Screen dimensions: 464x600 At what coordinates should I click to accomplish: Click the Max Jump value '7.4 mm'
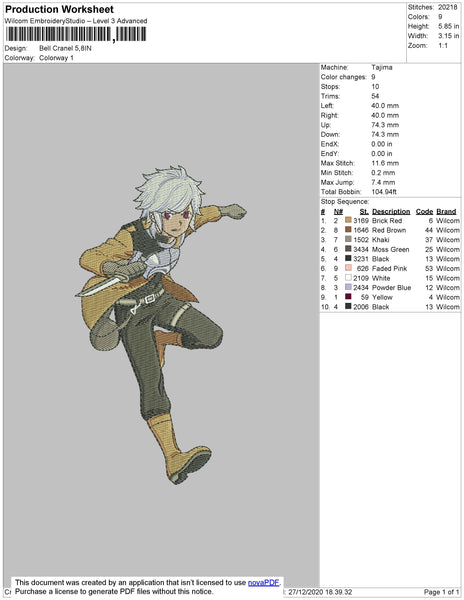[383, 182]
